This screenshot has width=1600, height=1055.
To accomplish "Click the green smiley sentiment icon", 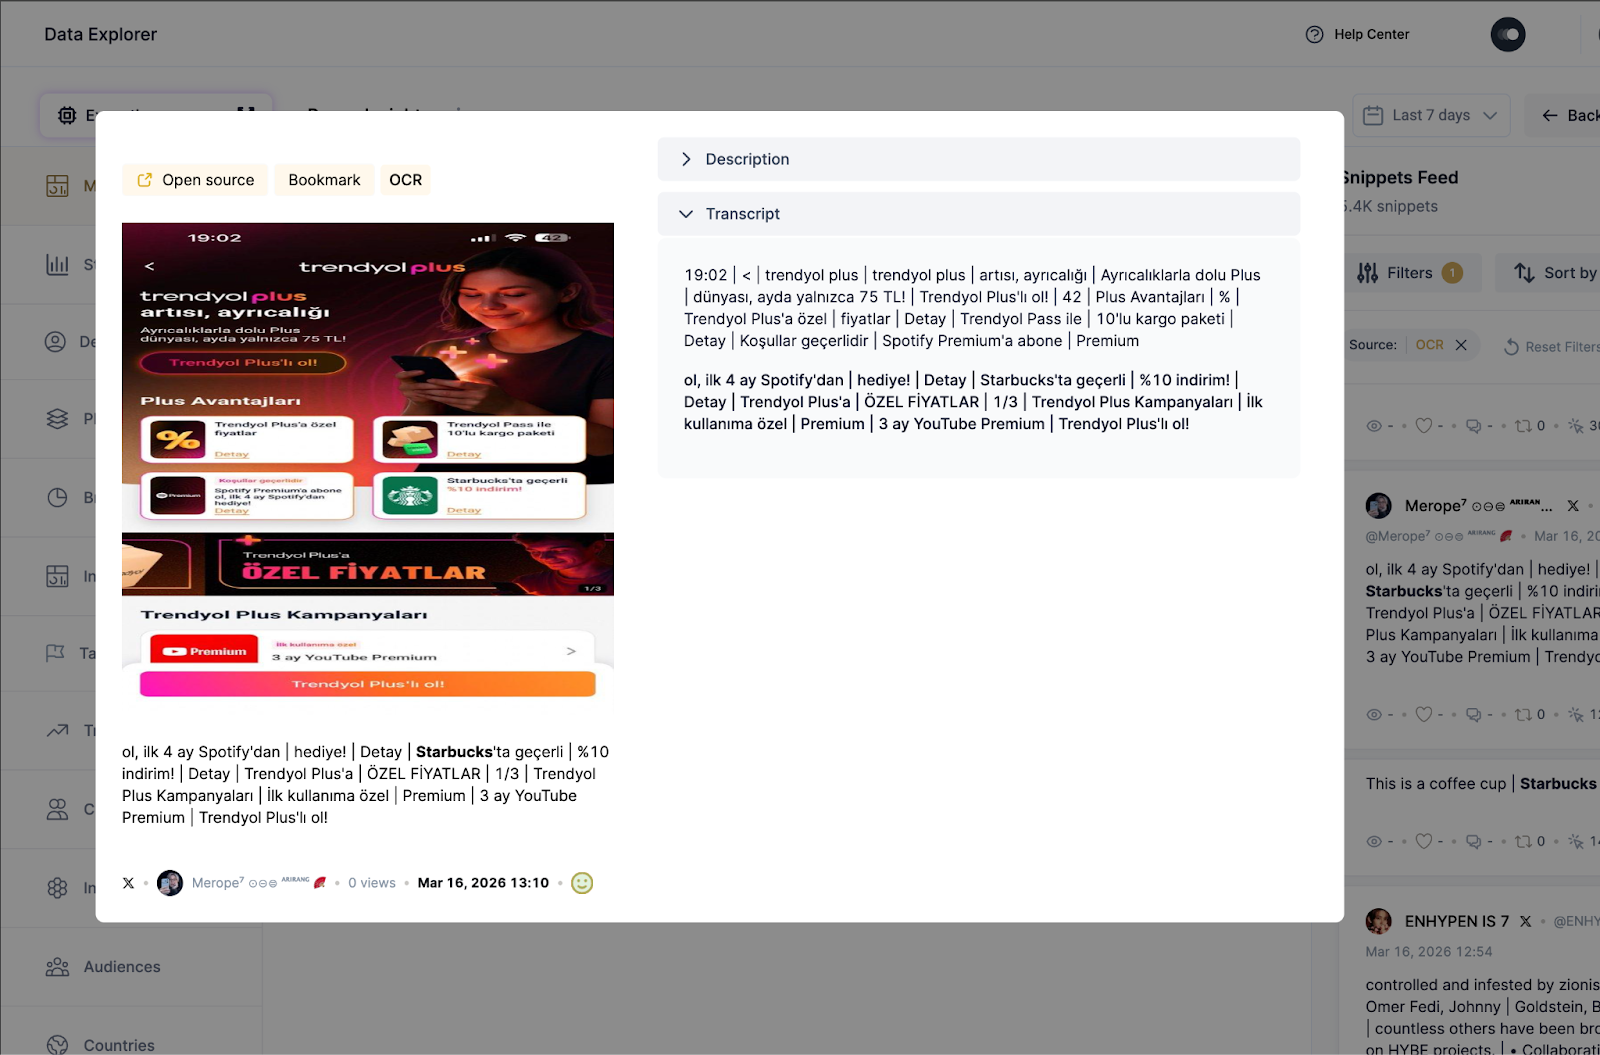I will click(582, 883).
